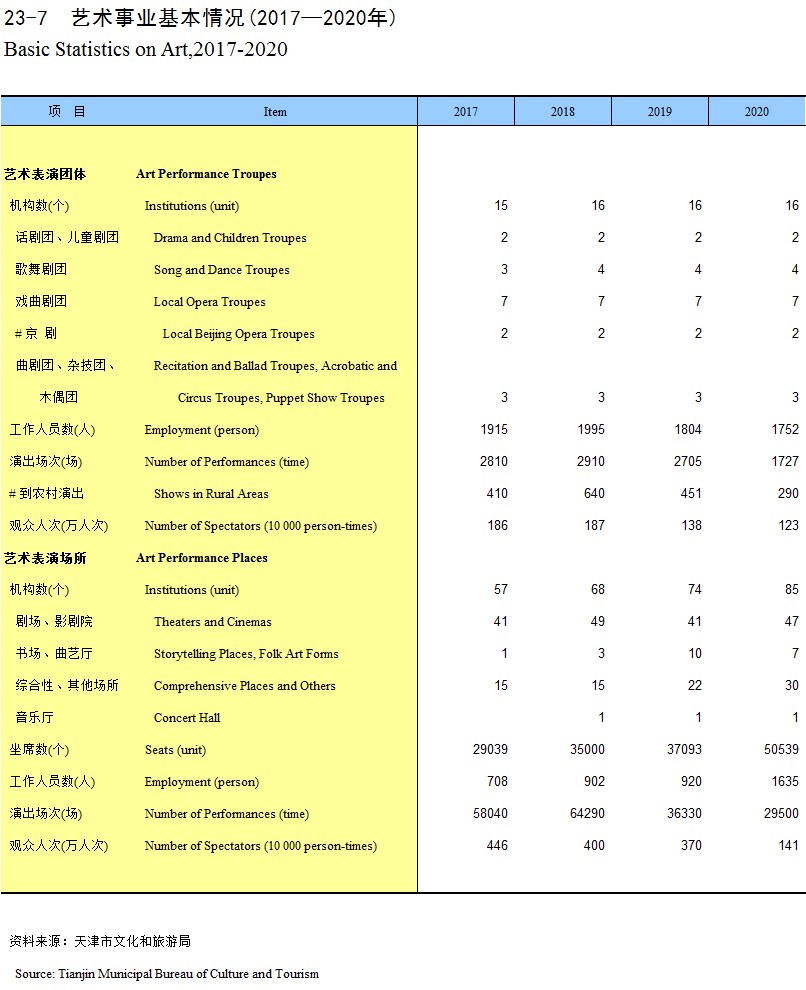Click the 2018 performances value 64290
This screenshot has width=806, height=990.
pos(586,814)
